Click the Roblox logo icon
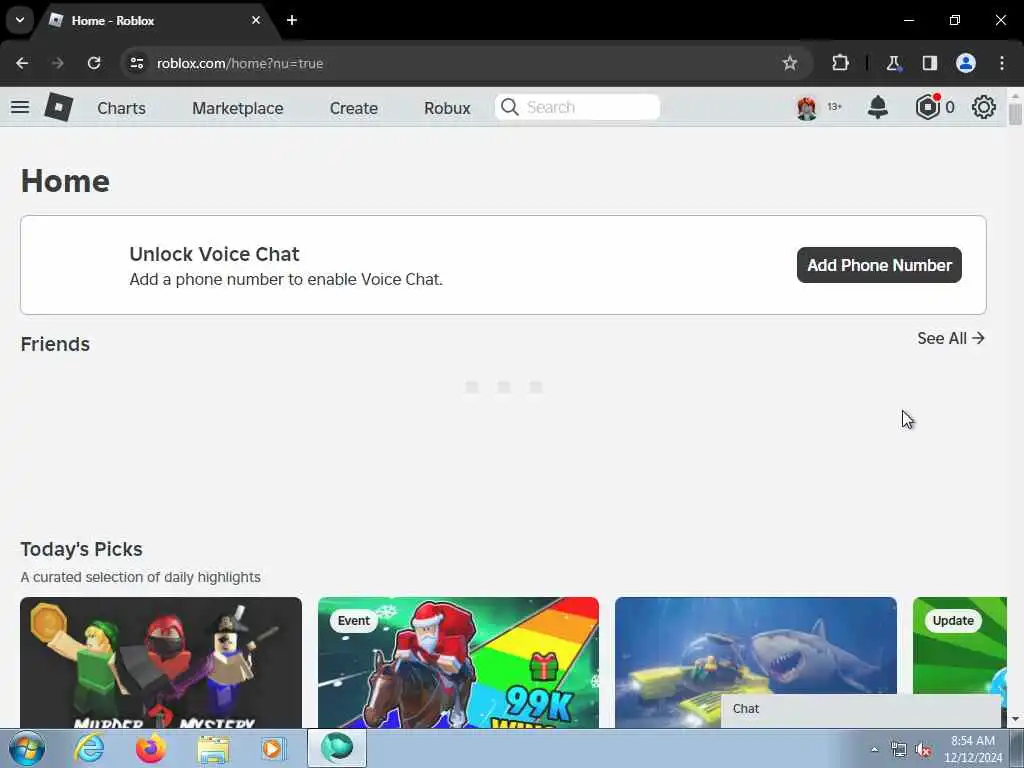Image resolution: width=1024 pixels, height=768 pixels. [59, 107]
